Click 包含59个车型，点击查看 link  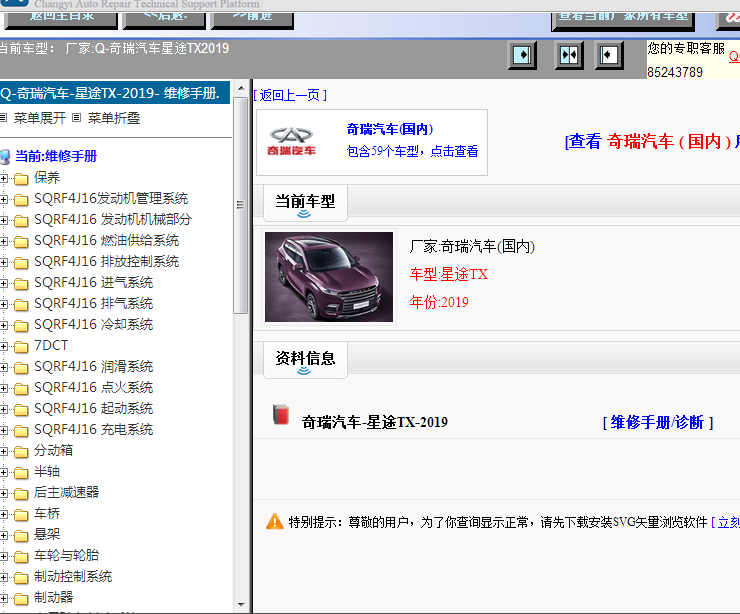(x=412, y=151)
